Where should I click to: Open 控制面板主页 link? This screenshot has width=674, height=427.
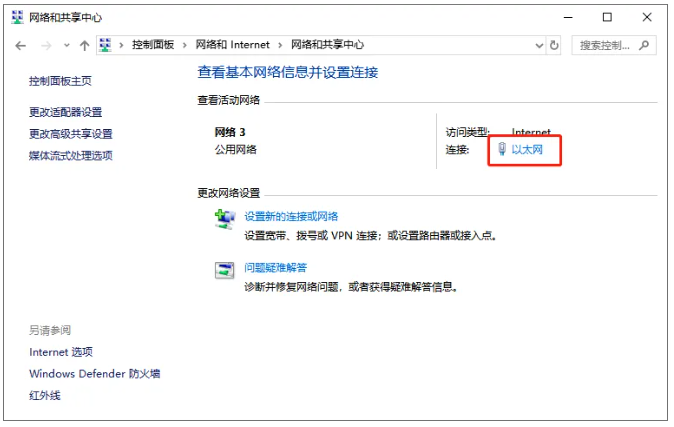(60, 81)
